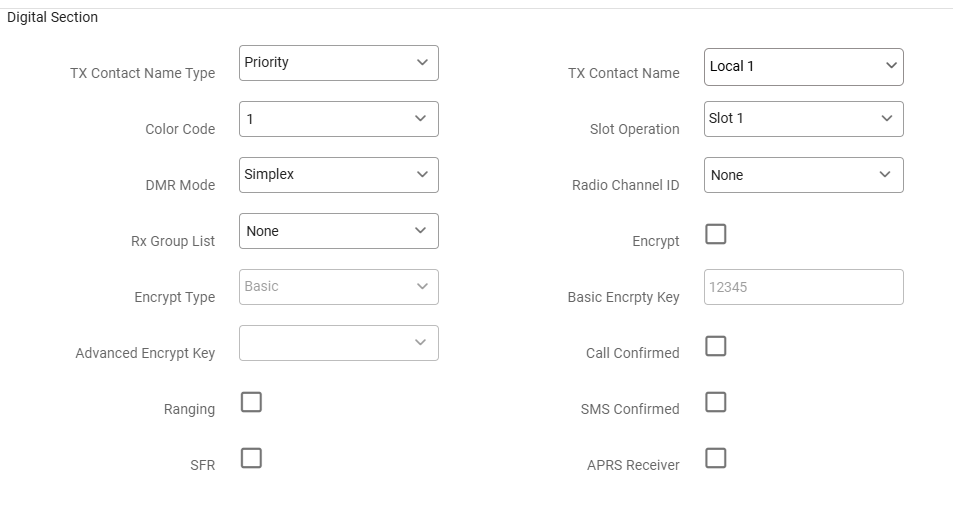The height and width of the screenshot is (512, 953).
Task: Click the DMR Mode label
Action: coord(180,185)
